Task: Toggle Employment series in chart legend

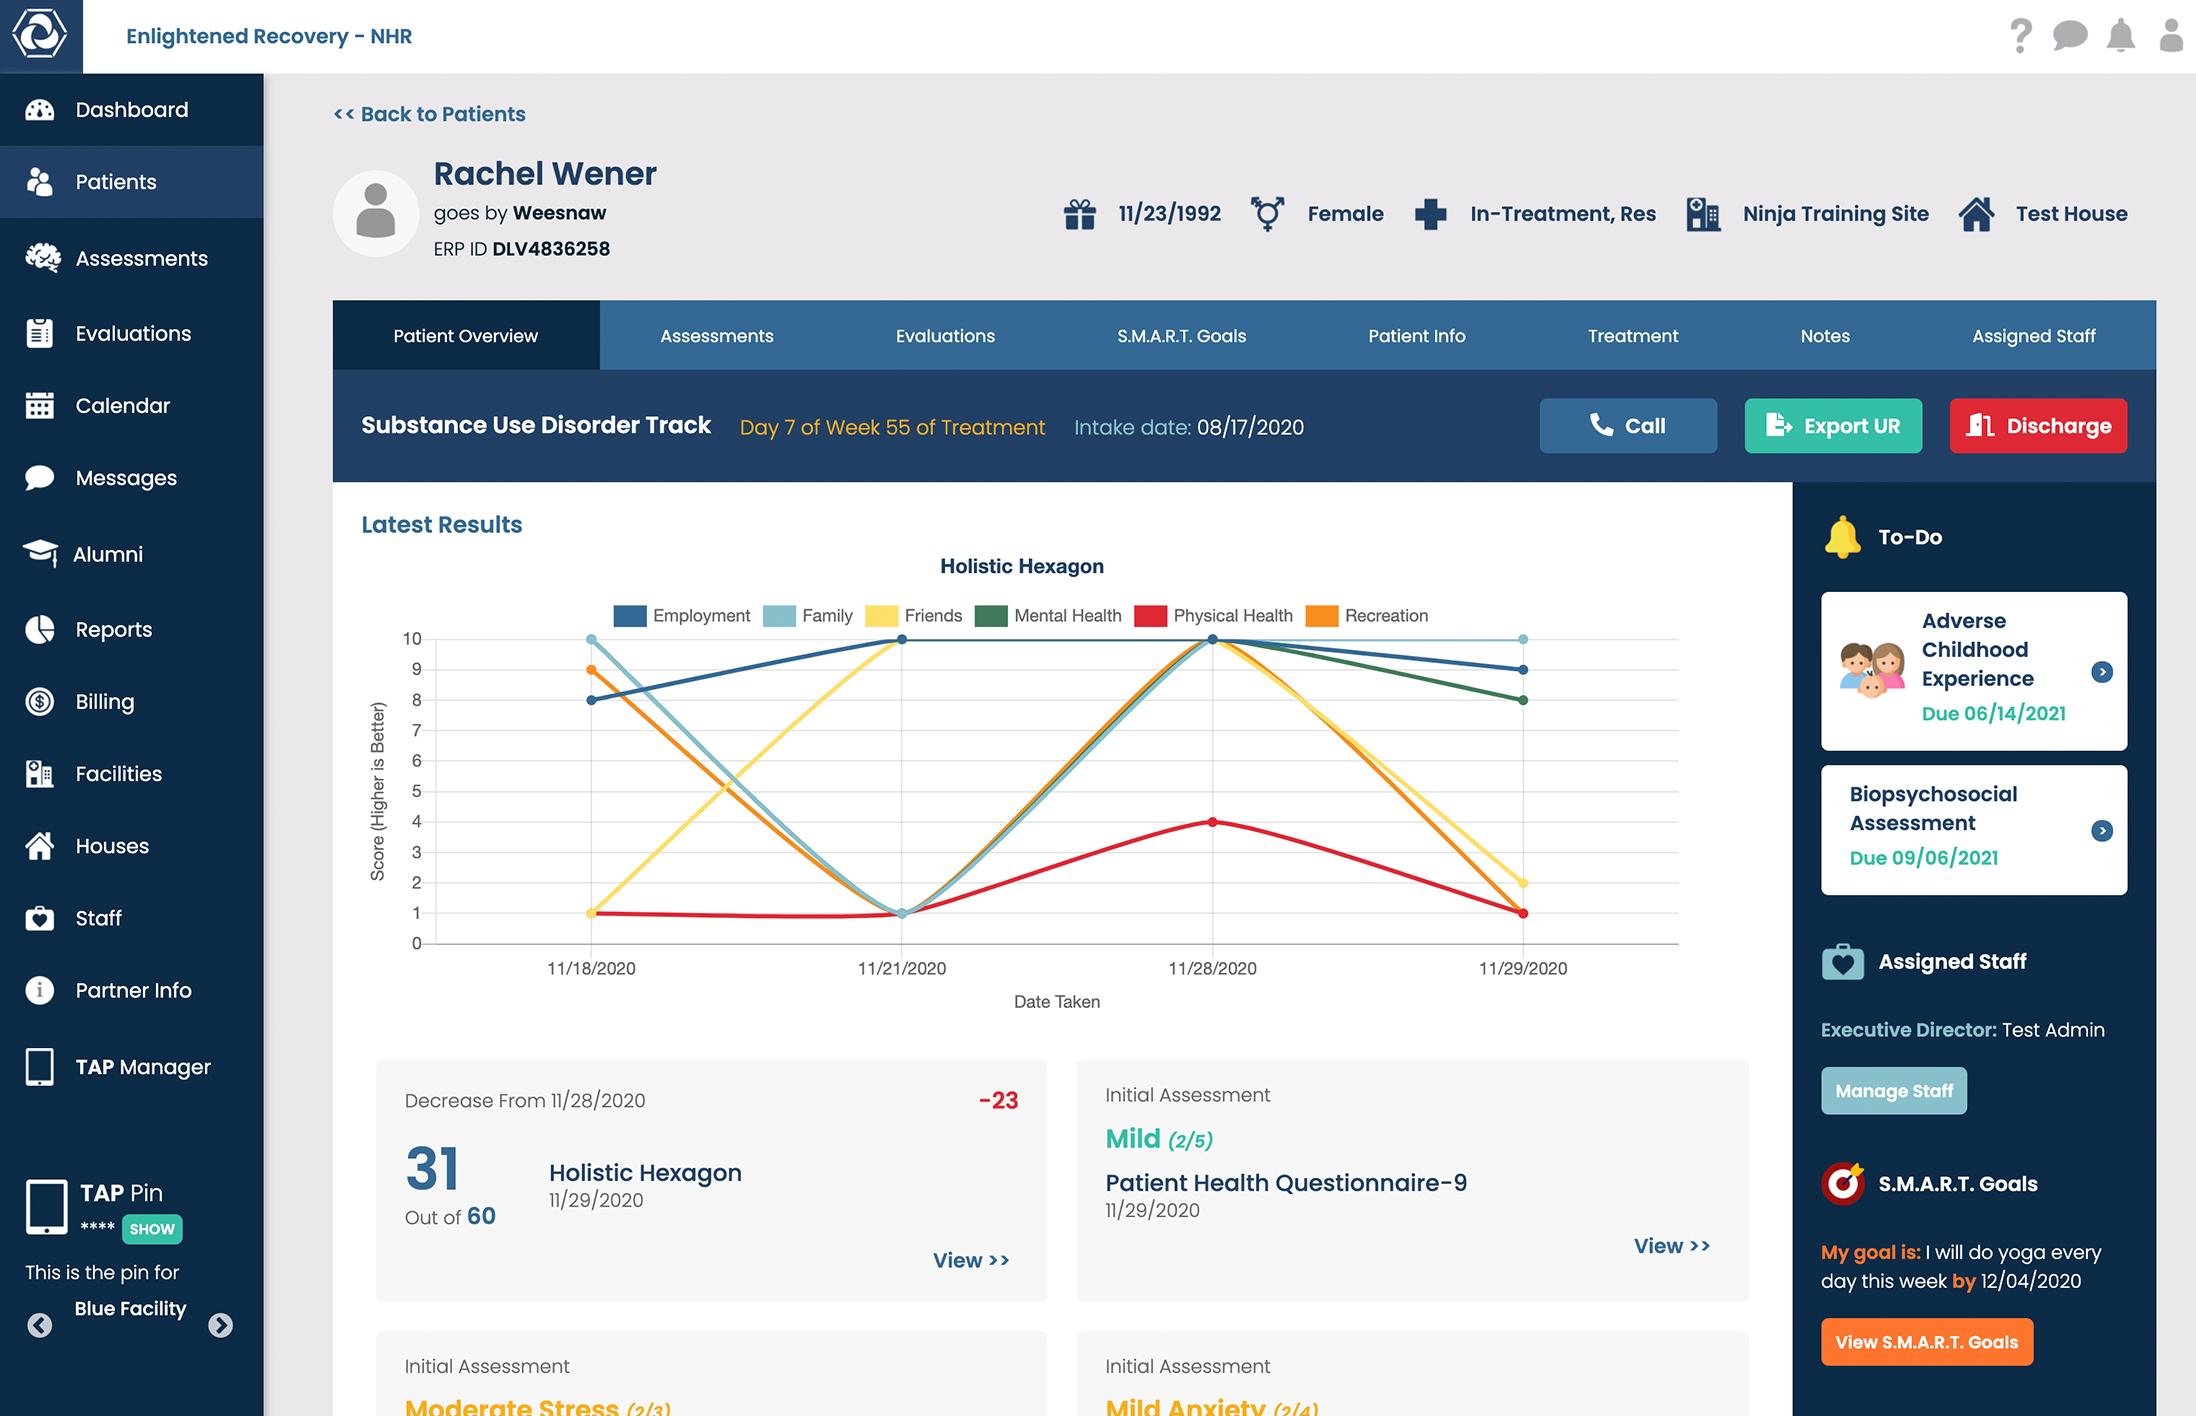Action: pyautogui.click(x=681, y=616)
